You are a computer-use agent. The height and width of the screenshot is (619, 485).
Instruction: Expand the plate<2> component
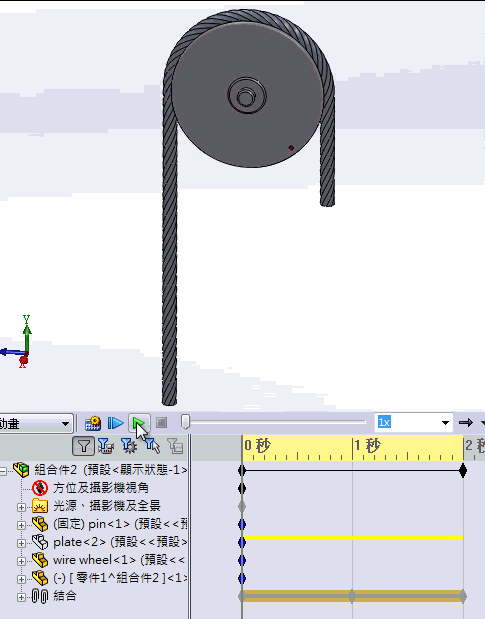(x=21, y=544)
